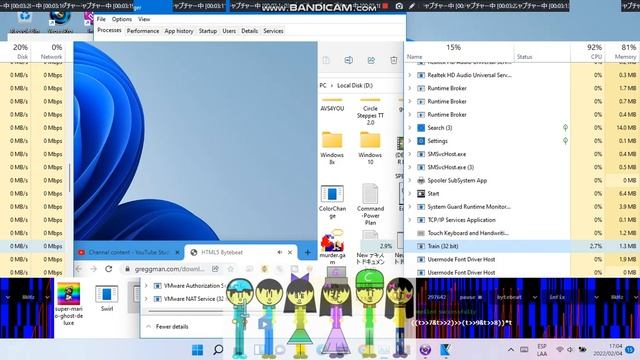Open the Windows Start menu
The image size is (640, 360).
(x=198, y=350)
